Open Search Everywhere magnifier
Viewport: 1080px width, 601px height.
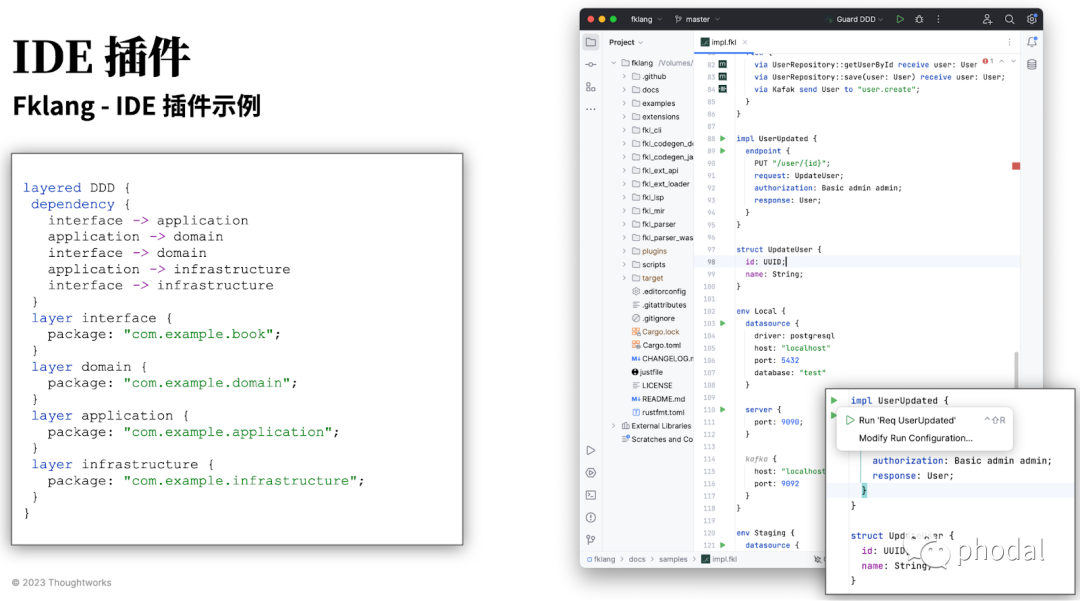tap(1009, 19)
